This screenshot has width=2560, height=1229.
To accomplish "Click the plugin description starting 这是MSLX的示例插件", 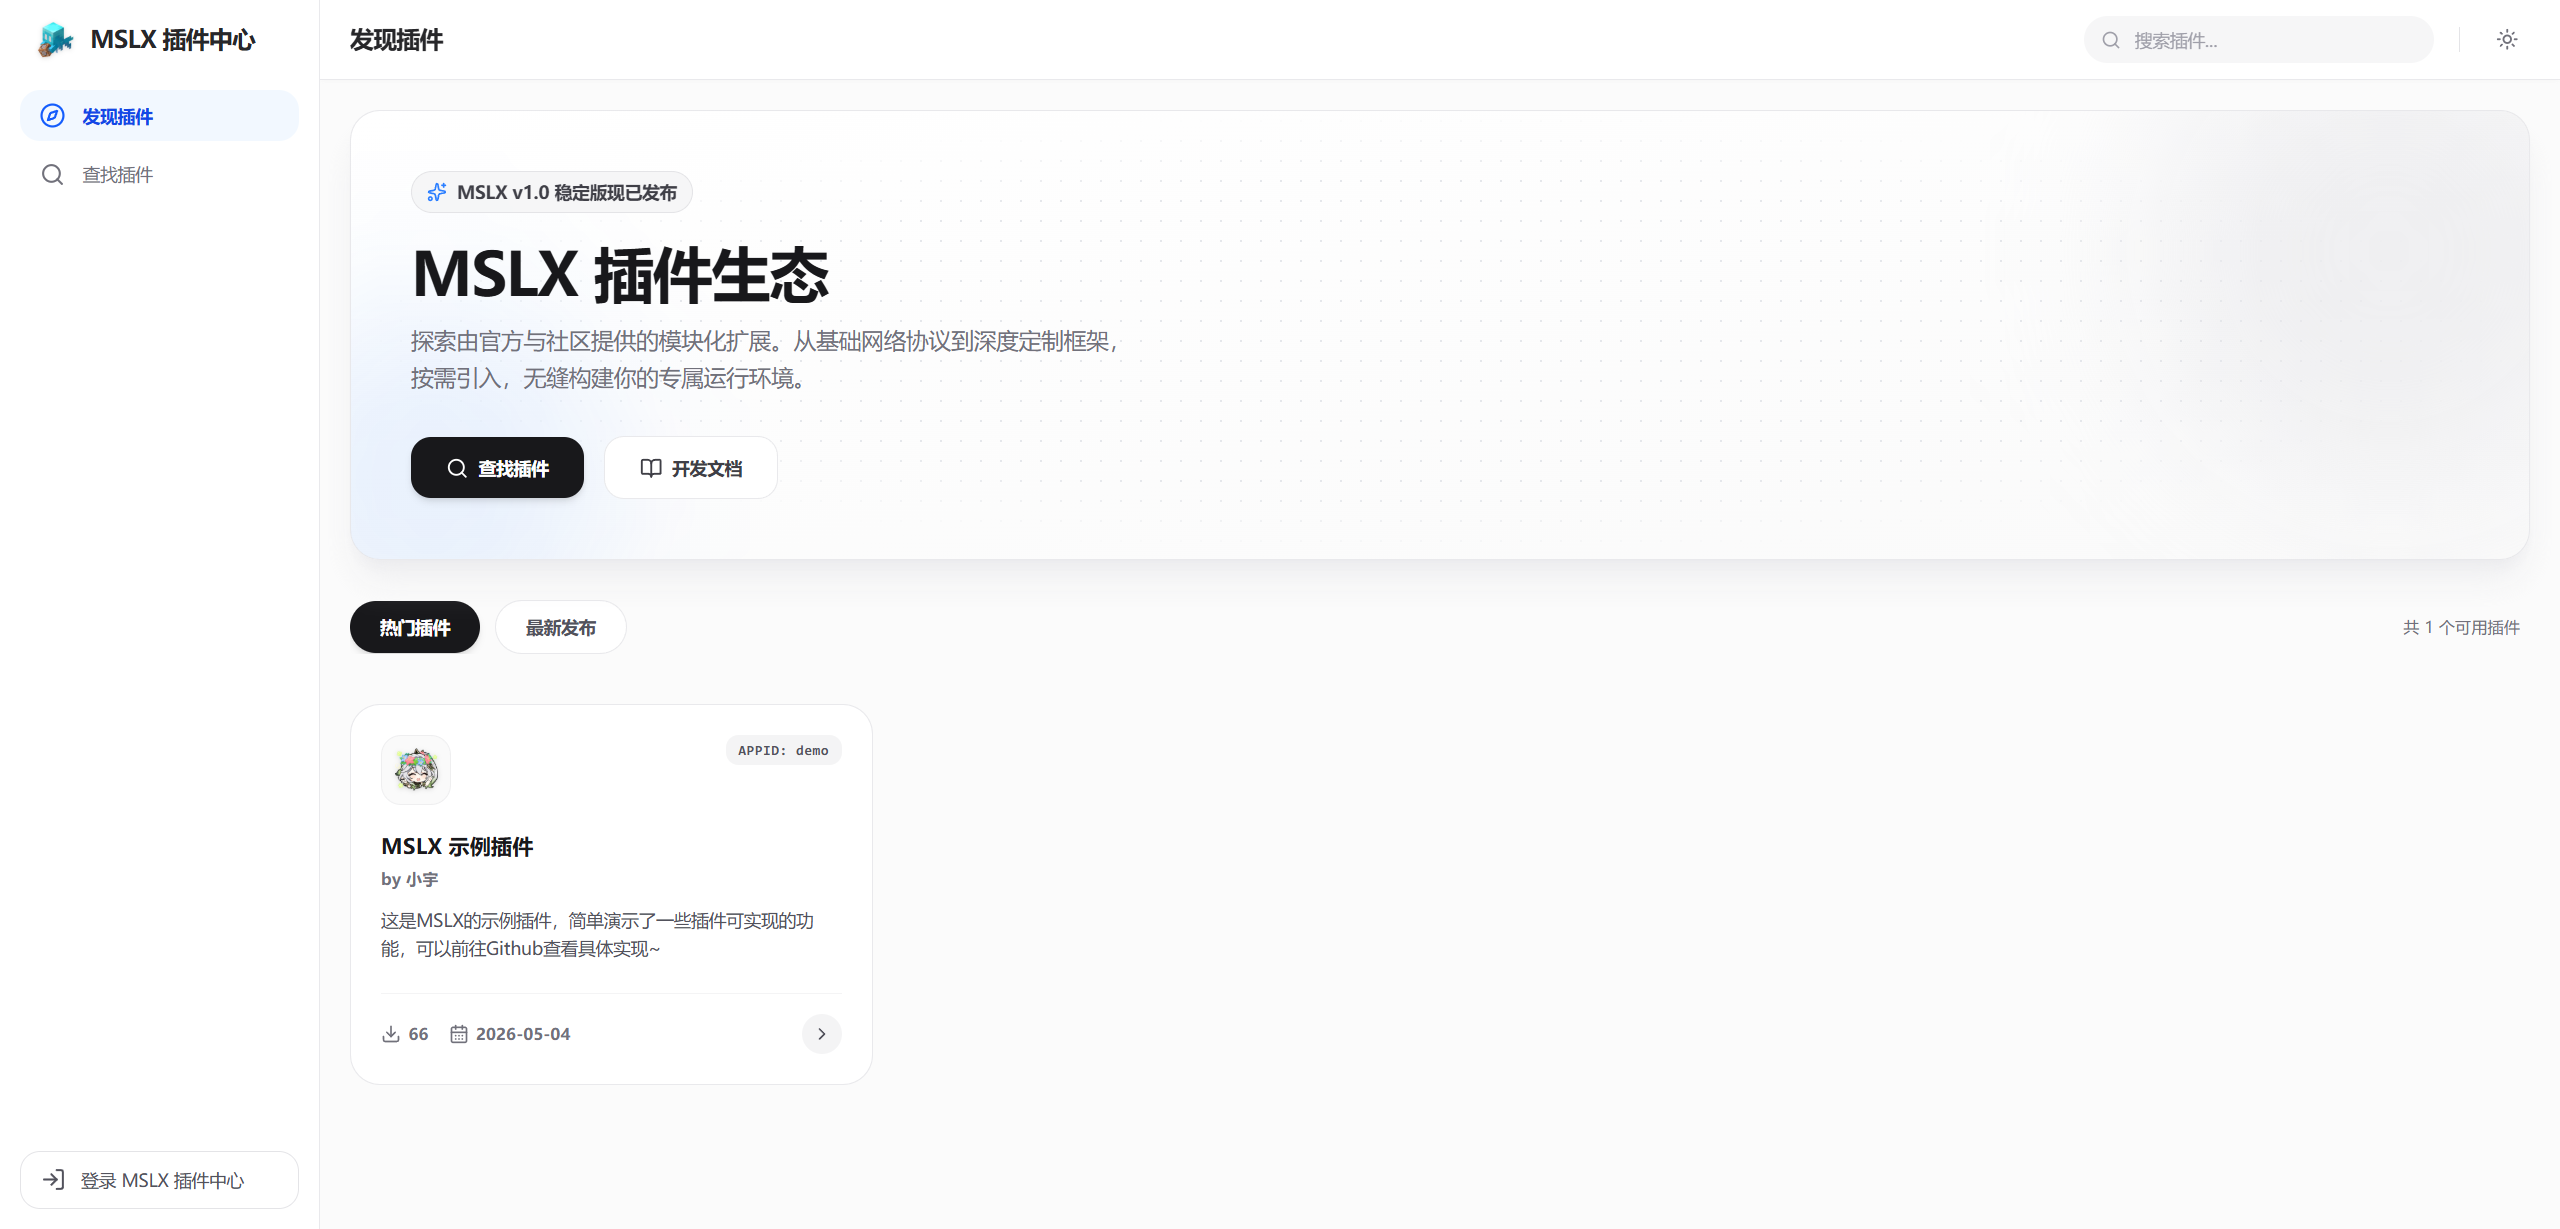I will [x=598, y=934].
